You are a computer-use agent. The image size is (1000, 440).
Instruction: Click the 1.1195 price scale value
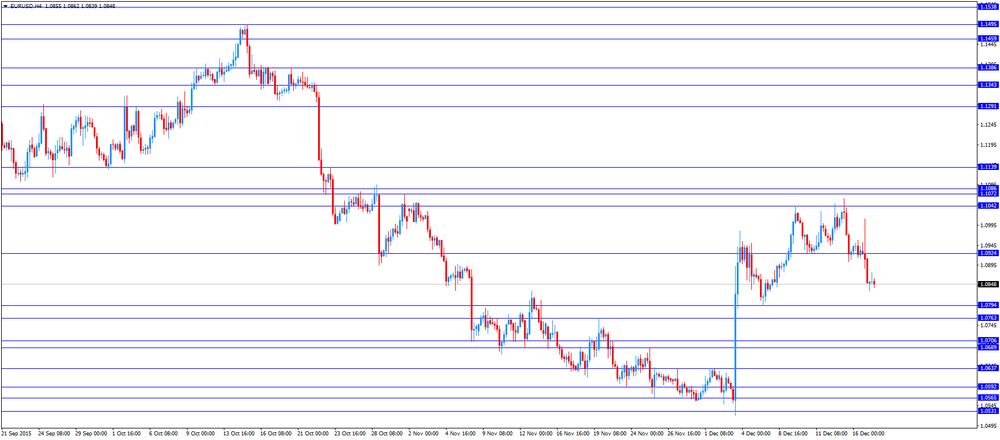(988, 145)
